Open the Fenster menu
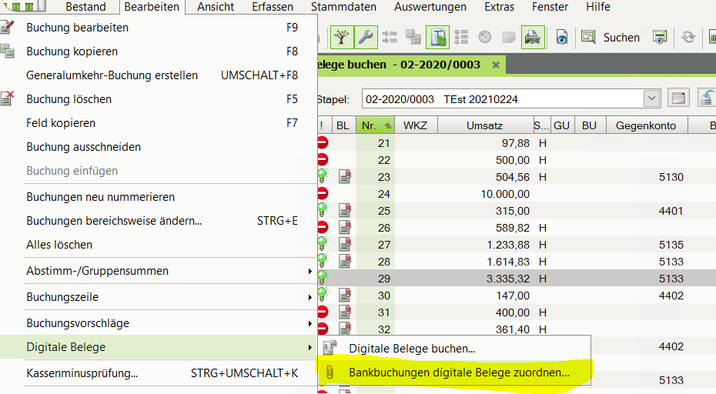 point(550,7)
